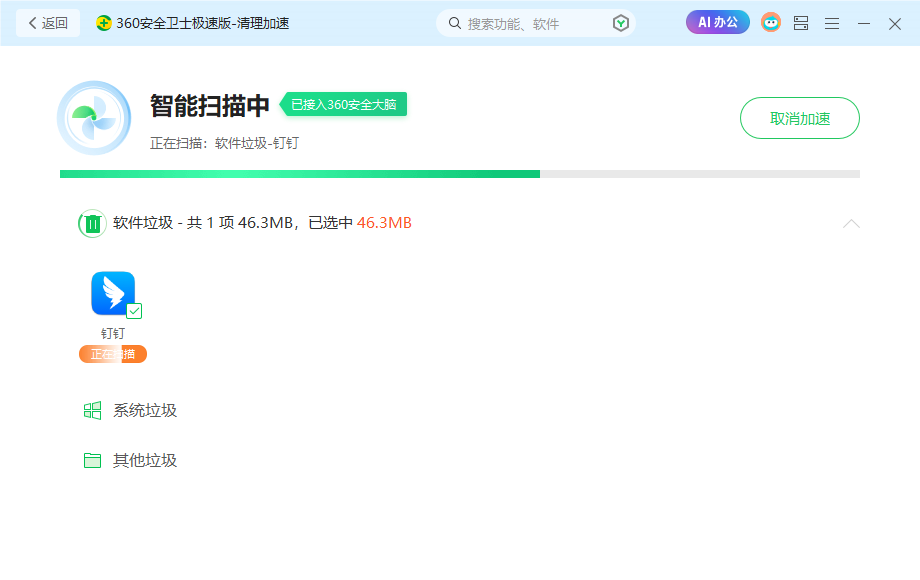The image size is (920, 580).
Task: Click the 已接入360安全大脑 badge
Action: coord(343,104)
